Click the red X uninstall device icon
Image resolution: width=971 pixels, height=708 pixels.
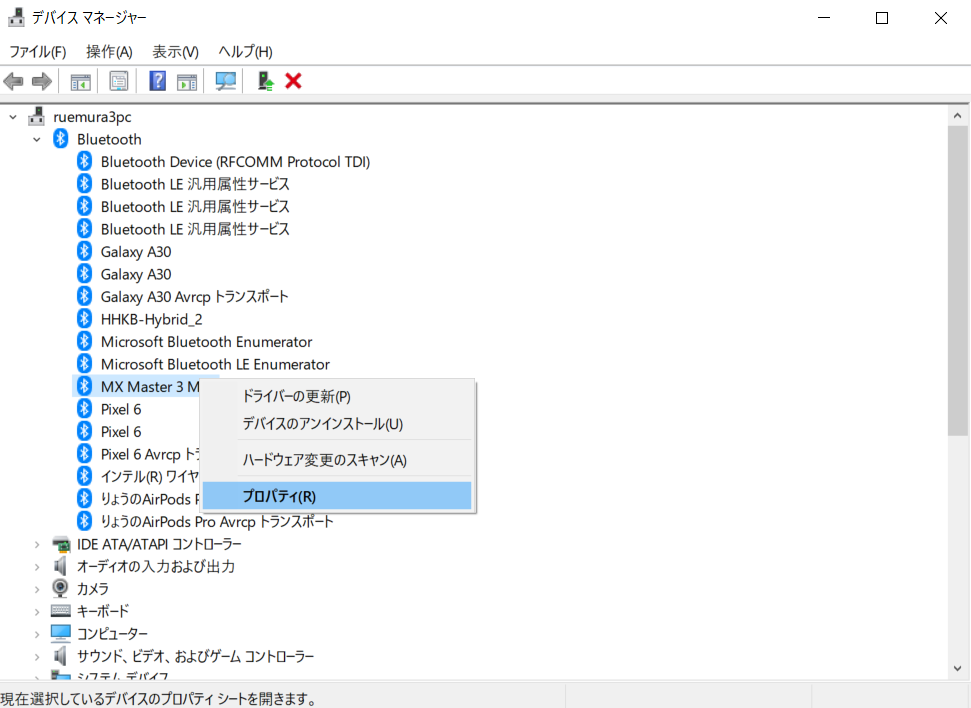(294, 81)
